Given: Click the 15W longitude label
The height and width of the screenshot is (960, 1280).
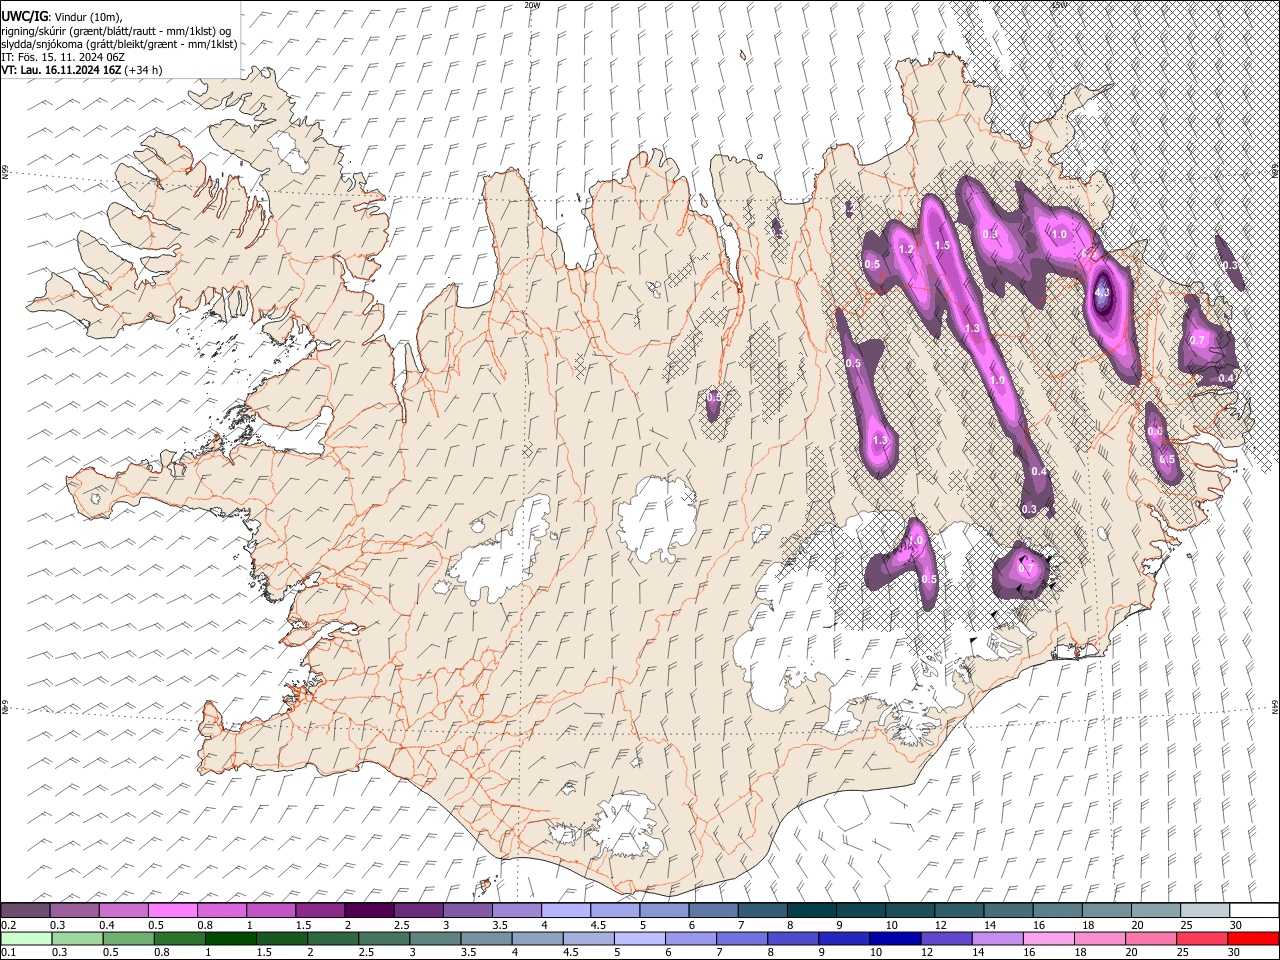Looking at the screenshot, I should pyautogui.click(x=1058, y=5).
